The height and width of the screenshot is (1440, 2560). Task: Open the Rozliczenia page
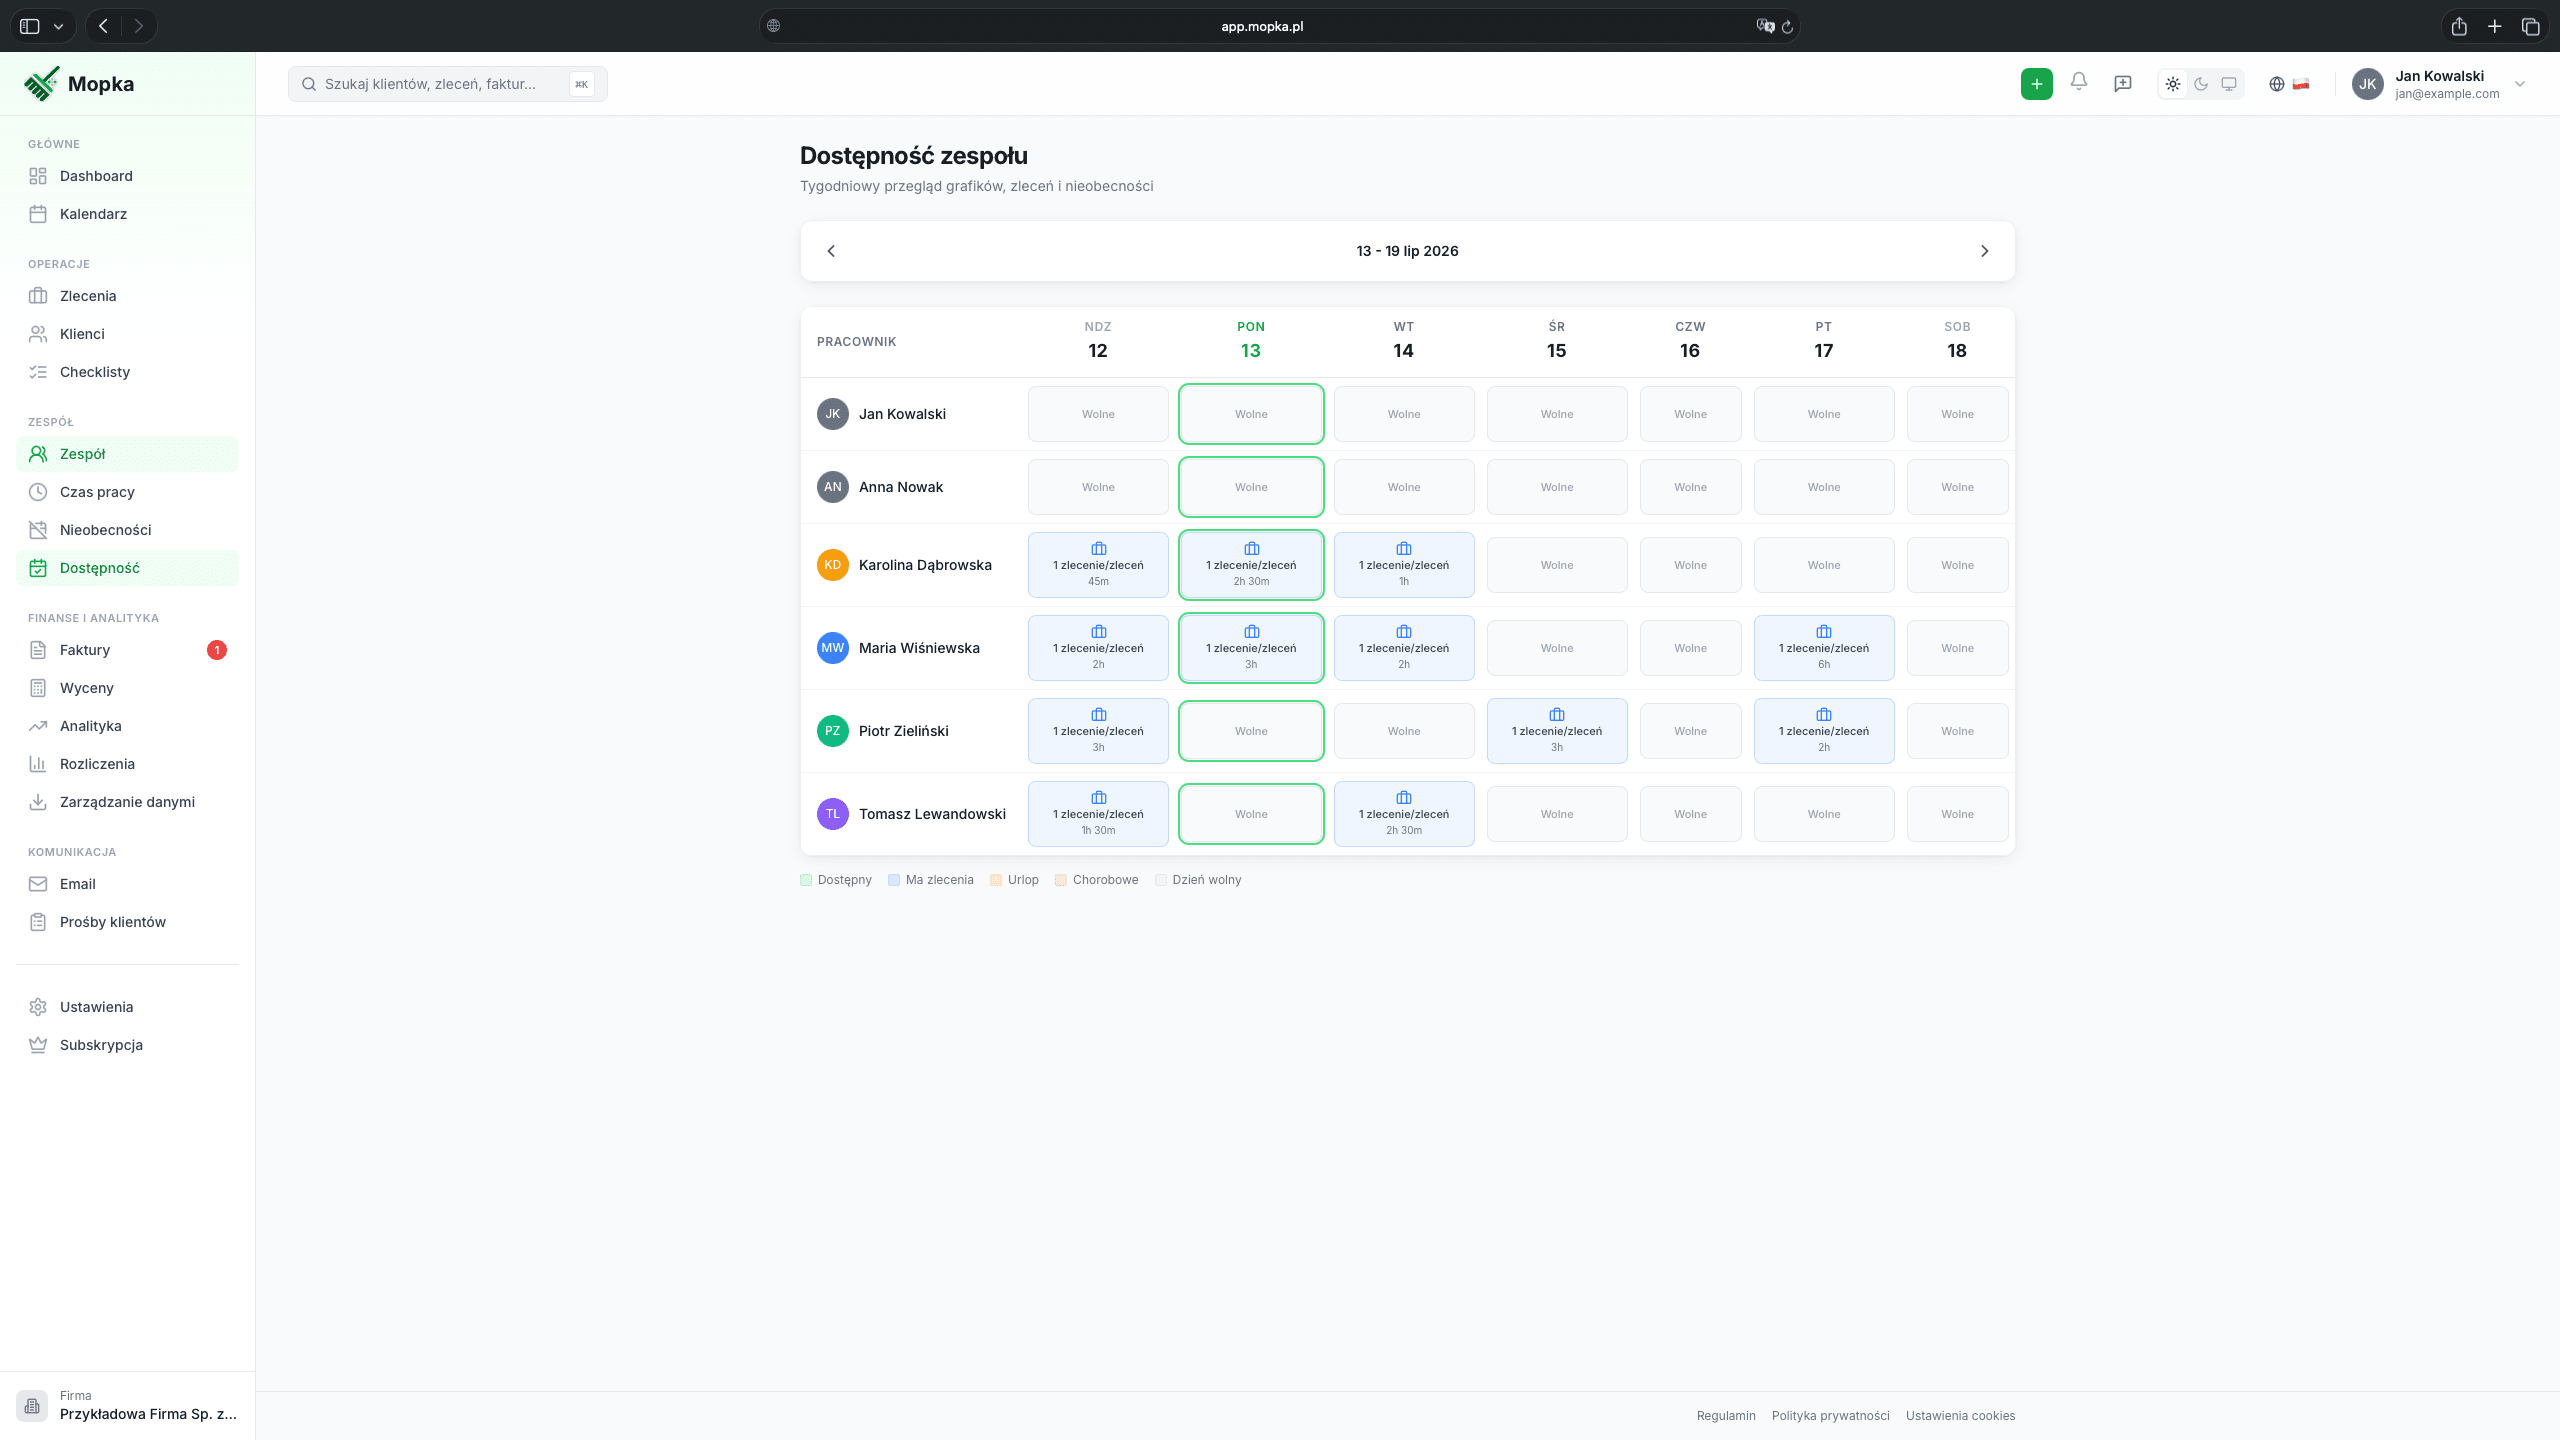pyautogui.click(x=127, y=764)
